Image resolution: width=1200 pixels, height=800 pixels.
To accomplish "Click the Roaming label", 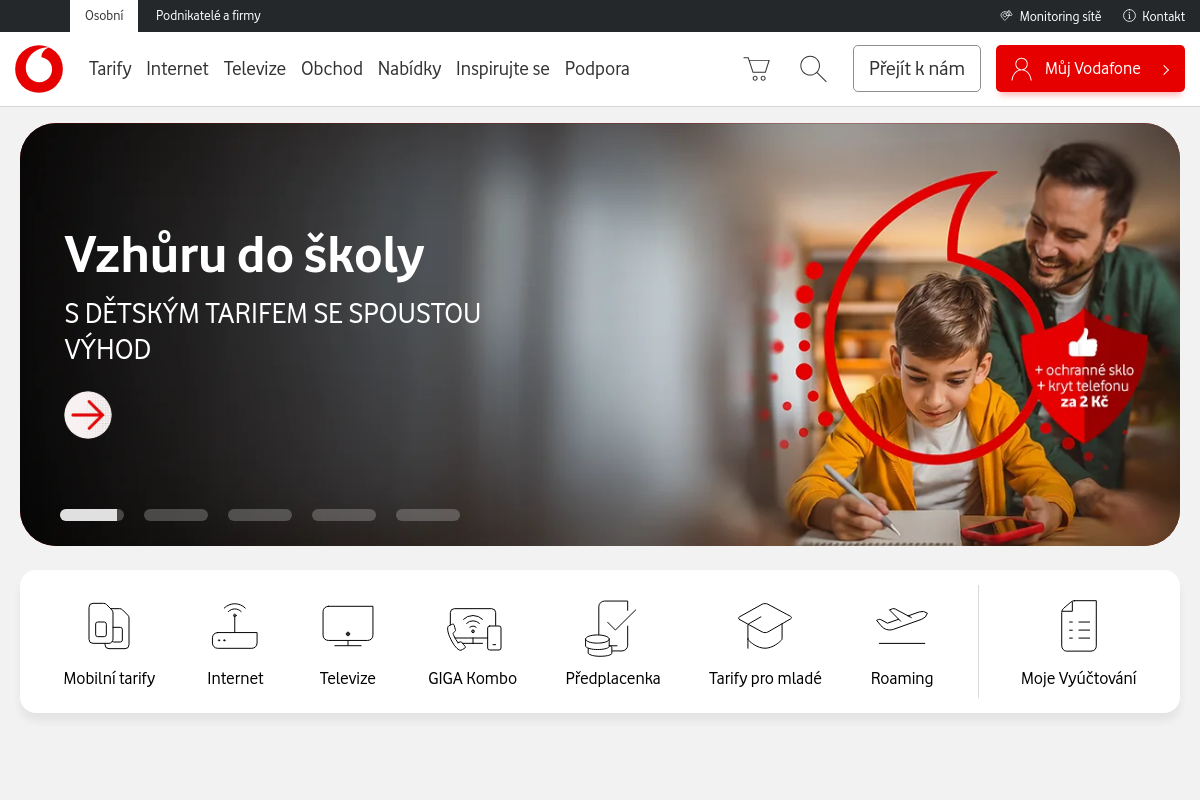I will [902, 678].
